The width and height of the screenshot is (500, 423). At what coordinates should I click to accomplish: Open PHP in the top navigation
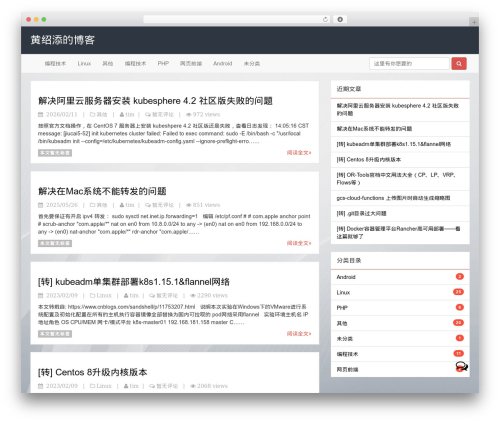163,63
